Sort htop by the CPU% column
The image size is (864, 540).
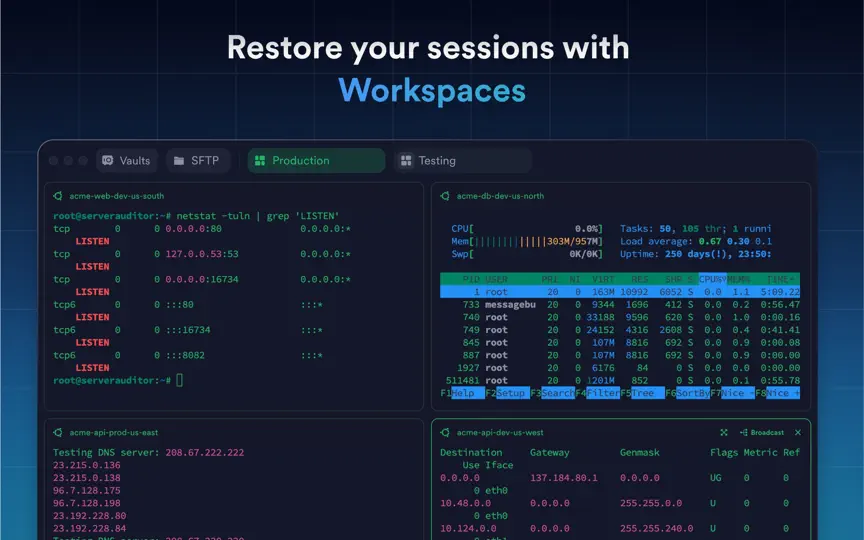click(712, 279)
